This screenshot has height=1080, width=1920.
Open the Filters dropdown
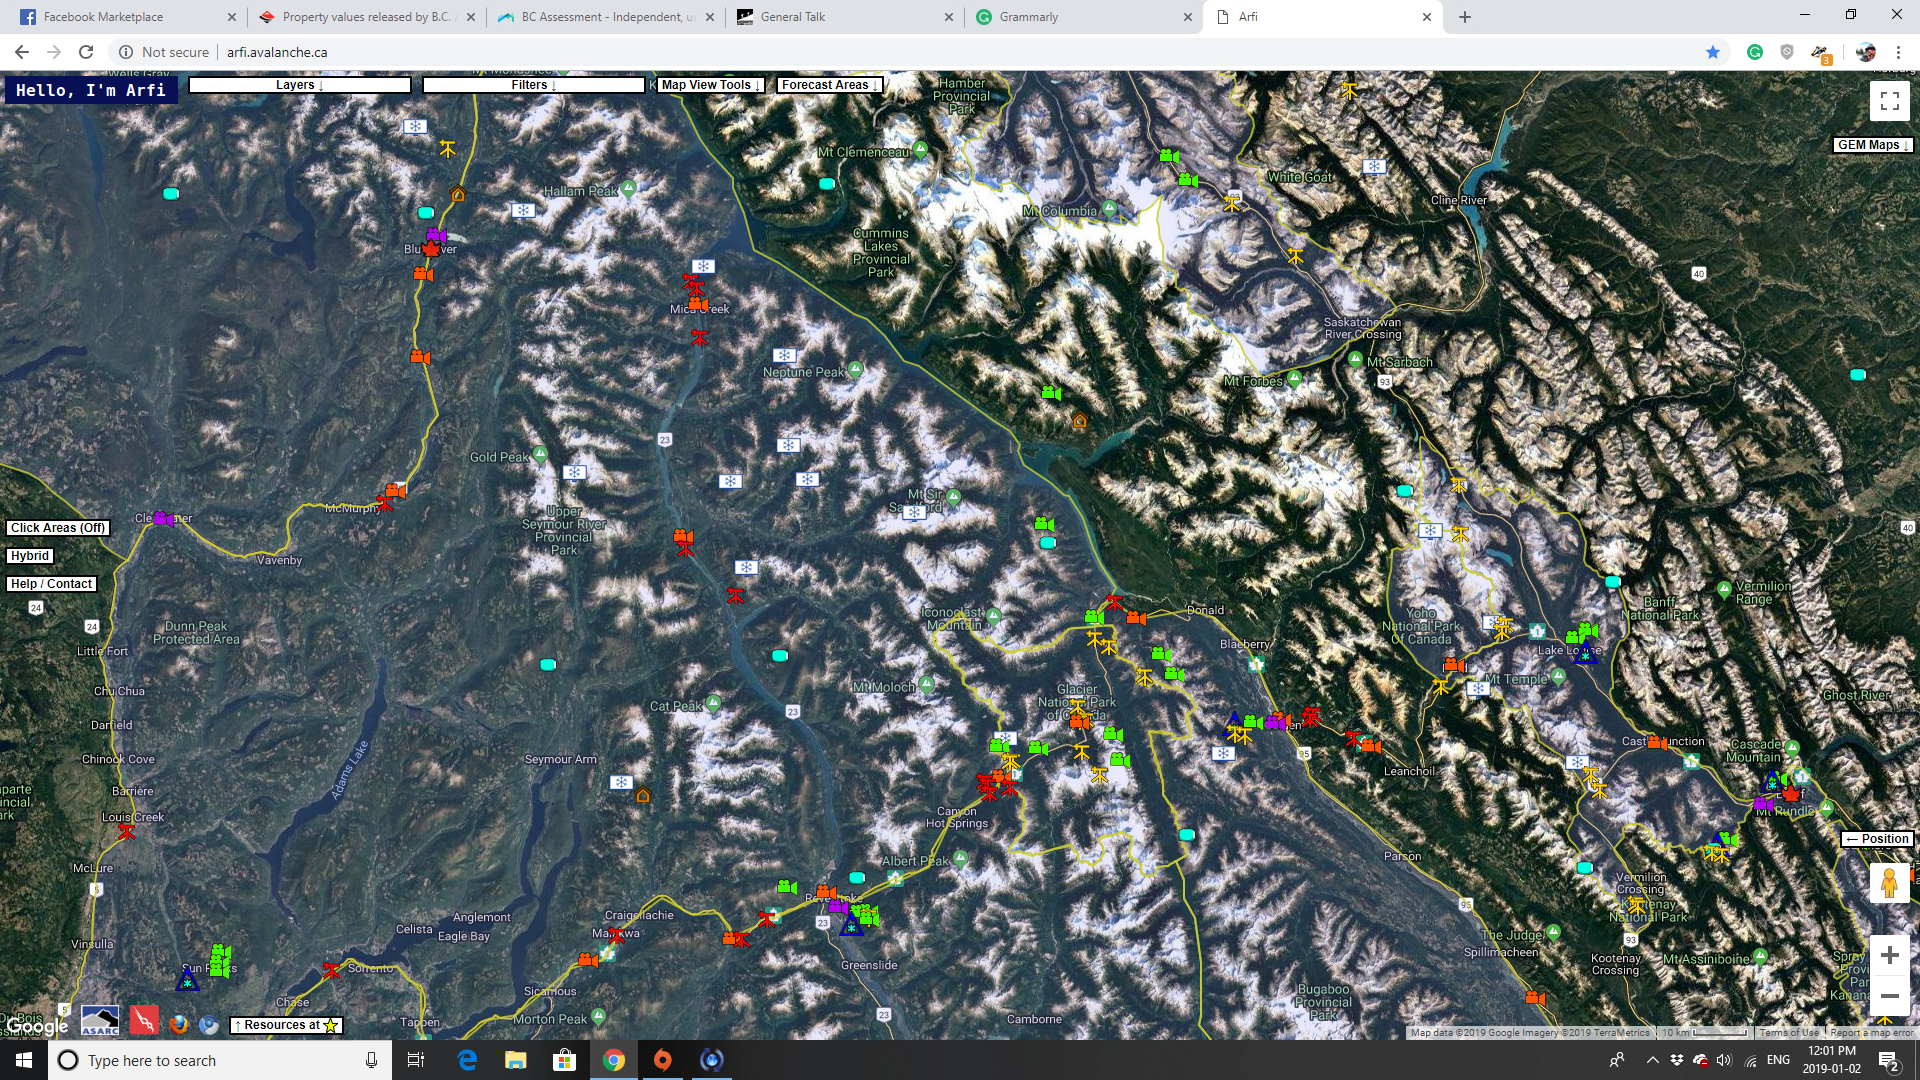533,85
